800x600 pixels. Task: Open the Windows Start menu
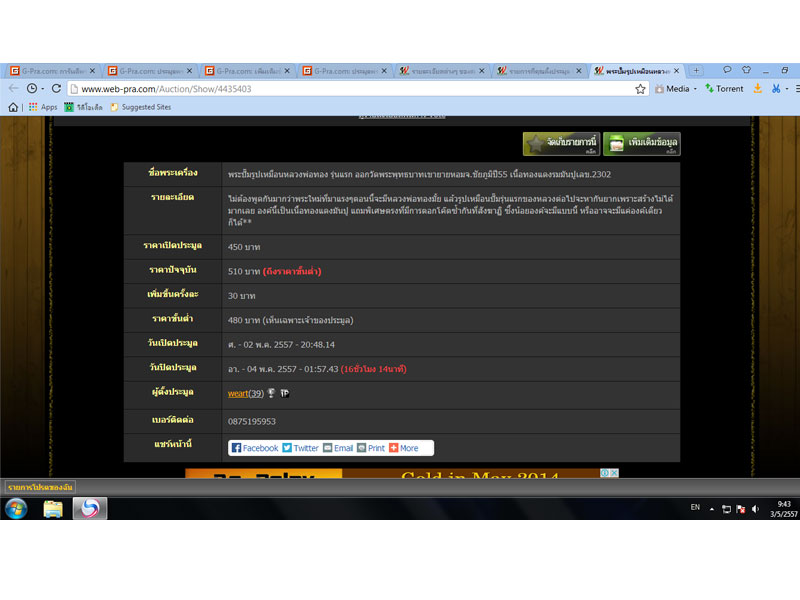click(16, 508)
